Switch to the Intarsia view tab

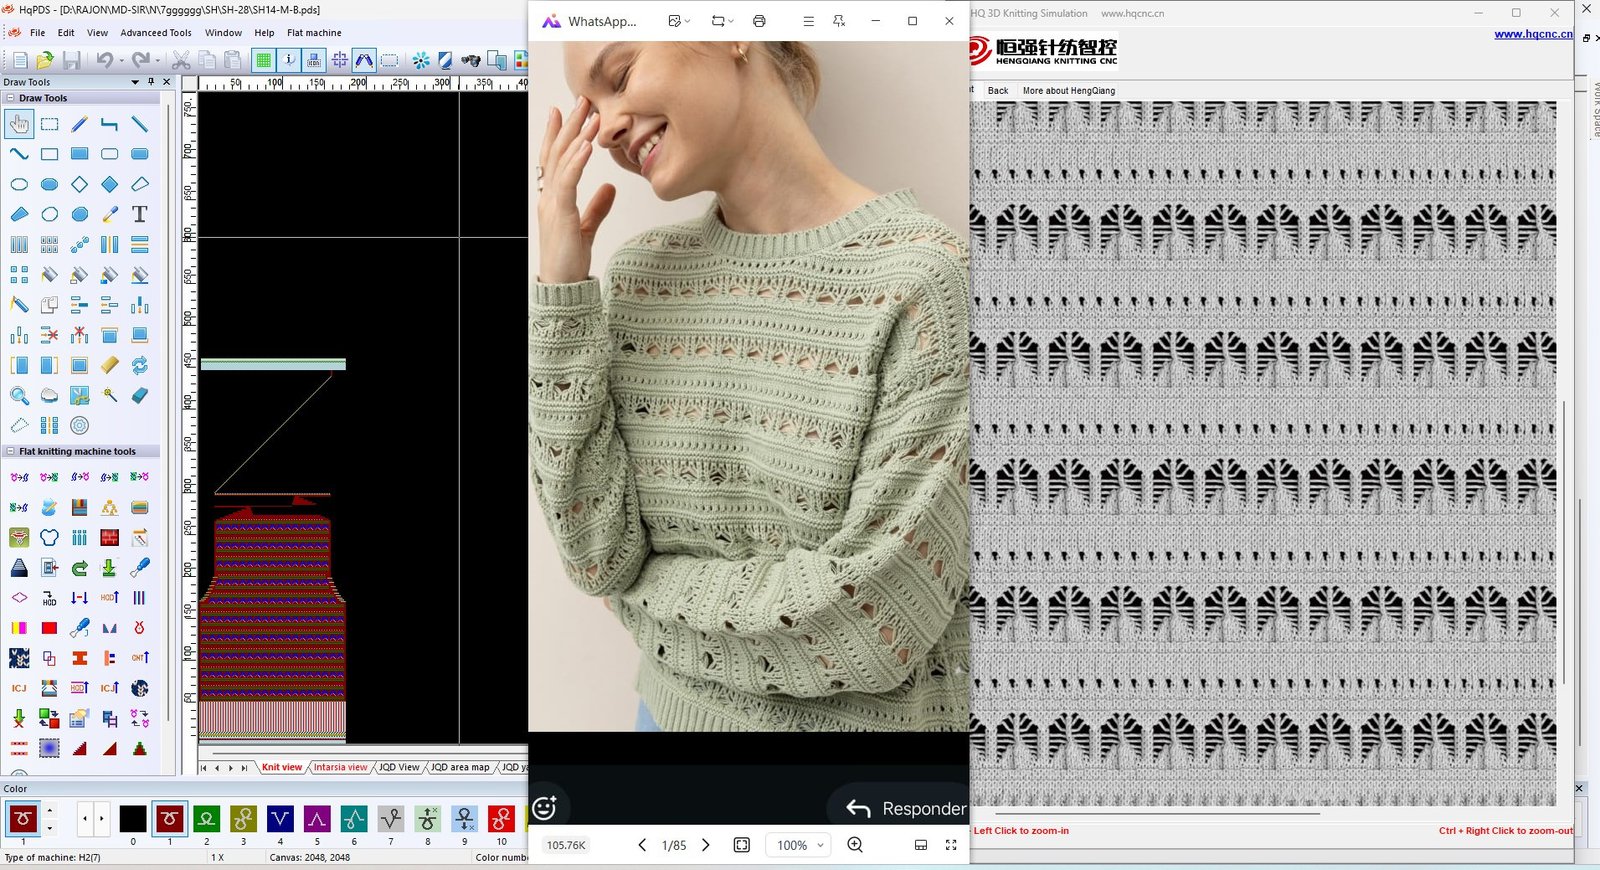coord(340,768)
